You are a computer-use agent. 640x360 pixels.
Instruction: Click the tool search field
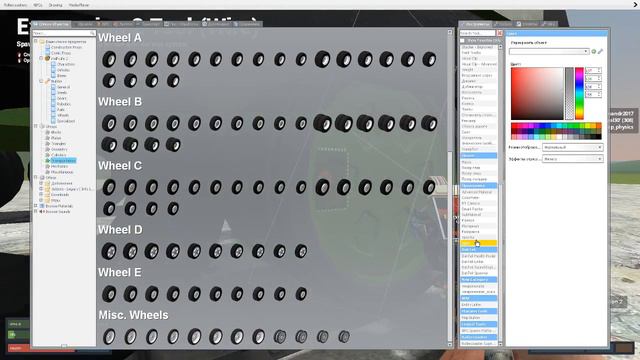pyautogui.click(x=477, y=33)
